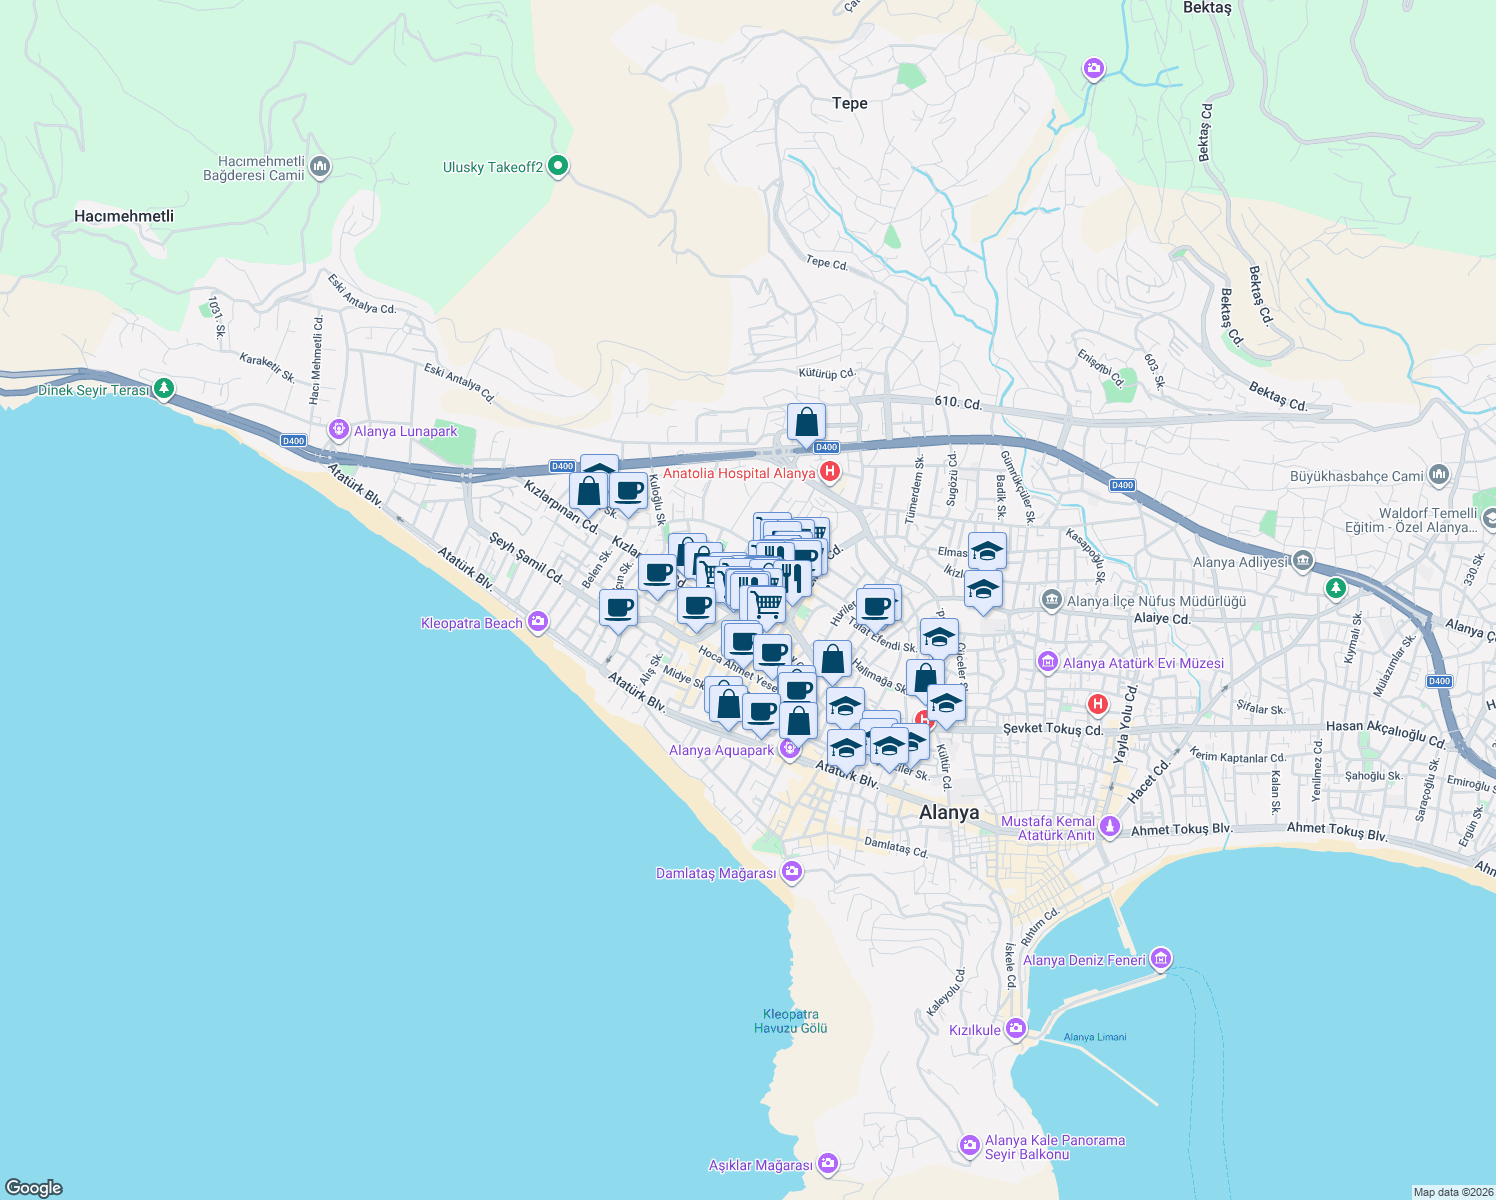Click the graduation cap marker beside Elmas label
The width and height of the screenshot is (1496, 1200).
point(987,552)
